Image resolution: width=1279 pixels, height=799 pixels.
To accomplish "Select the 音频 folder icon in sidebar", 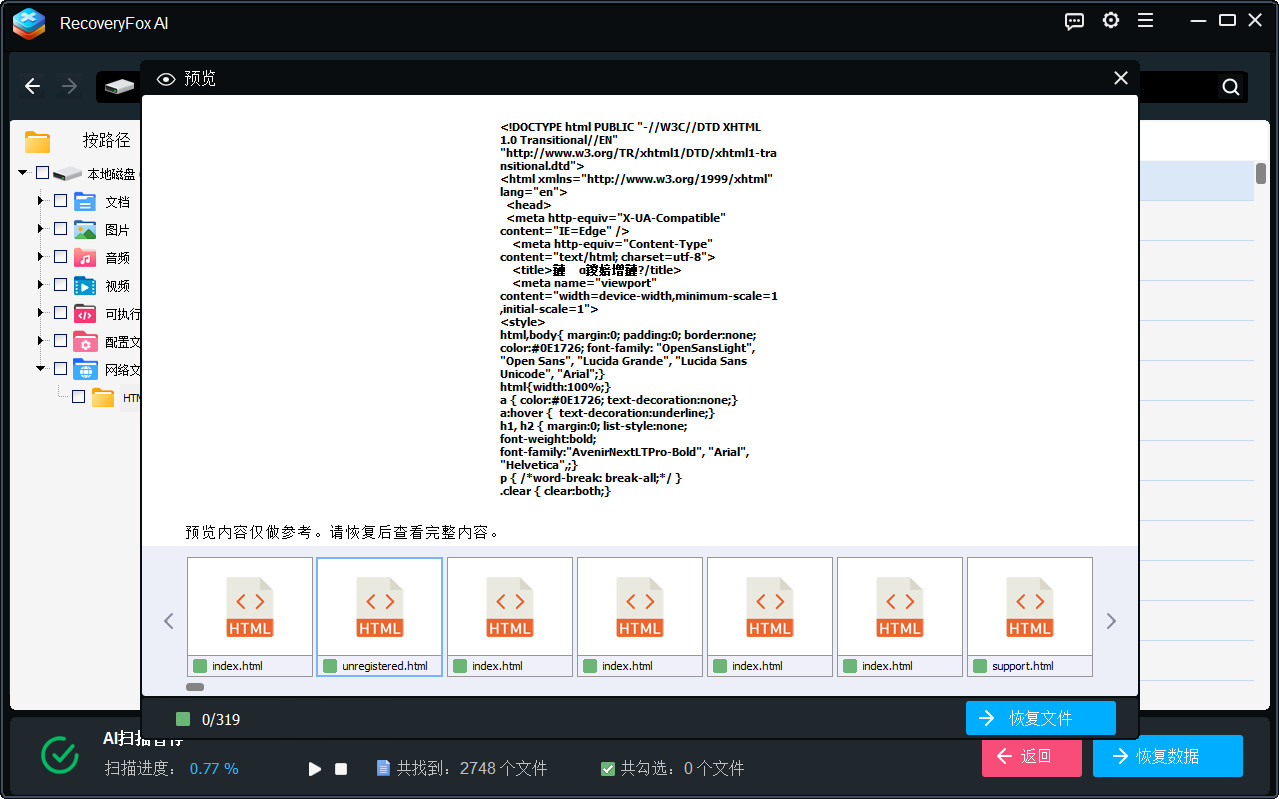I will pos(84,257).
